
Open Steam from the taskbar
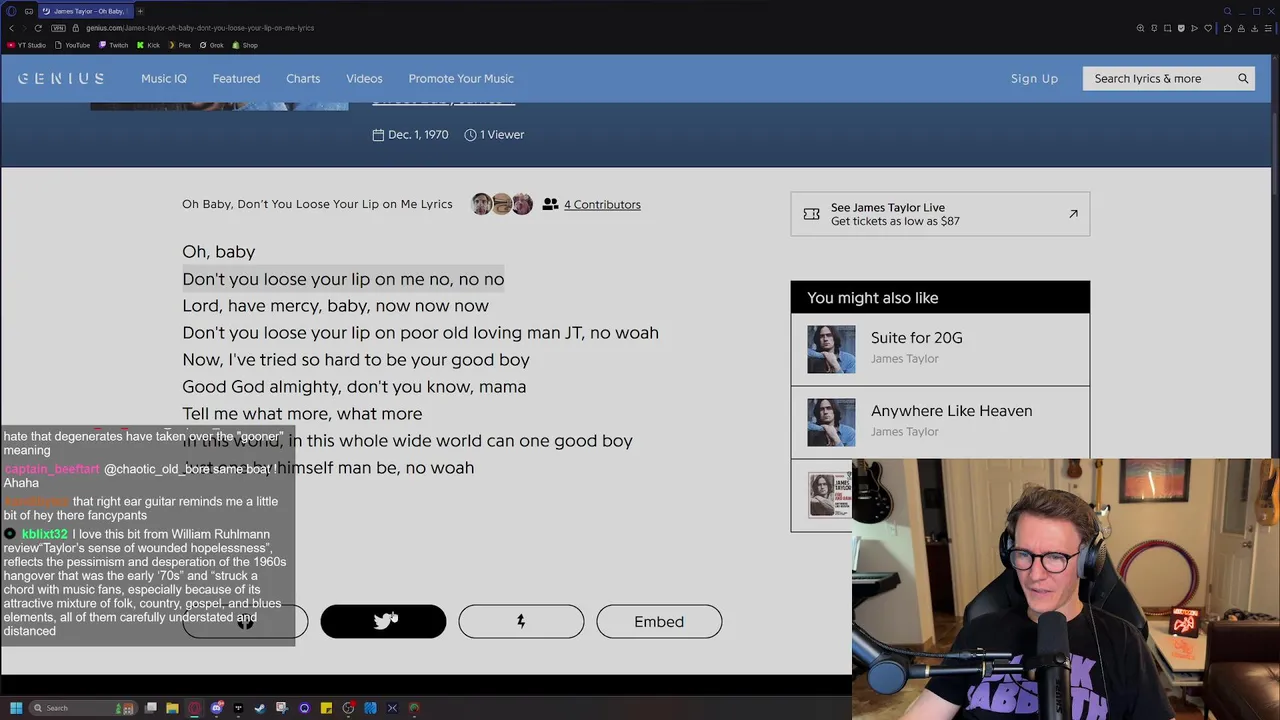click(260, 708)
